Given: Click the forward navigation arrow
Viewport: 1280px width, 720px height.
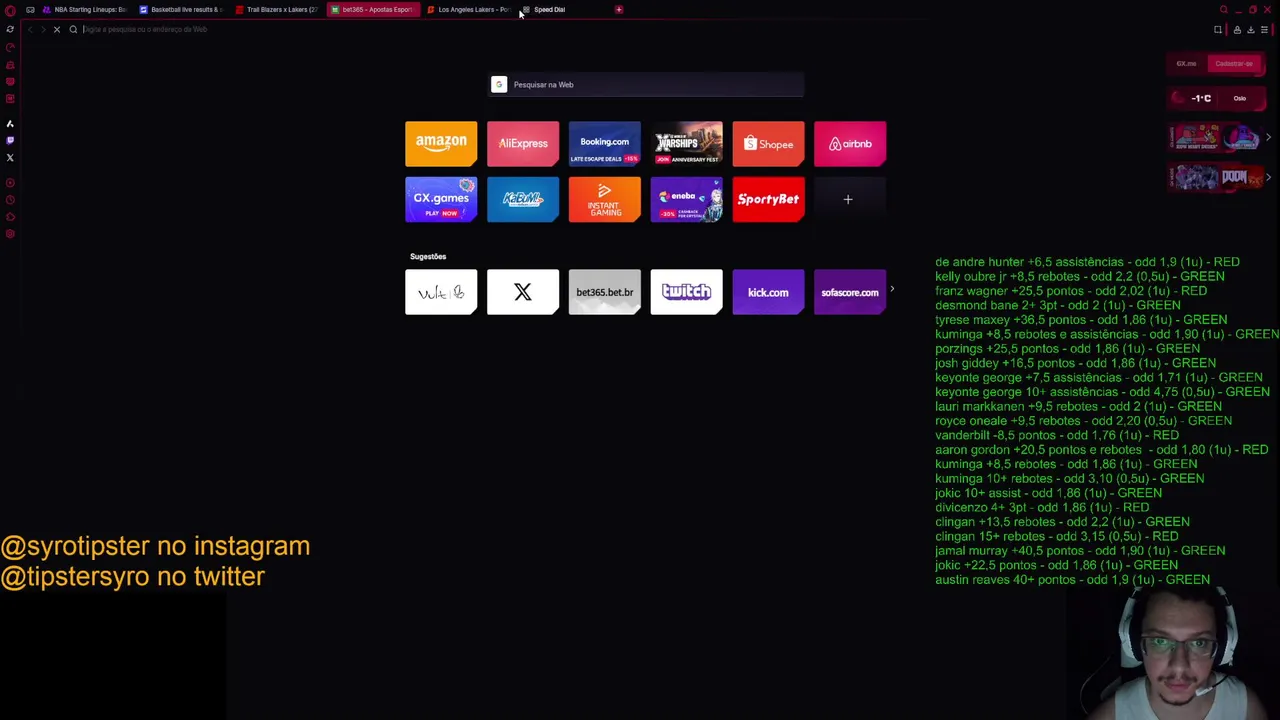Looking at the screenshot, I should 43,29.
